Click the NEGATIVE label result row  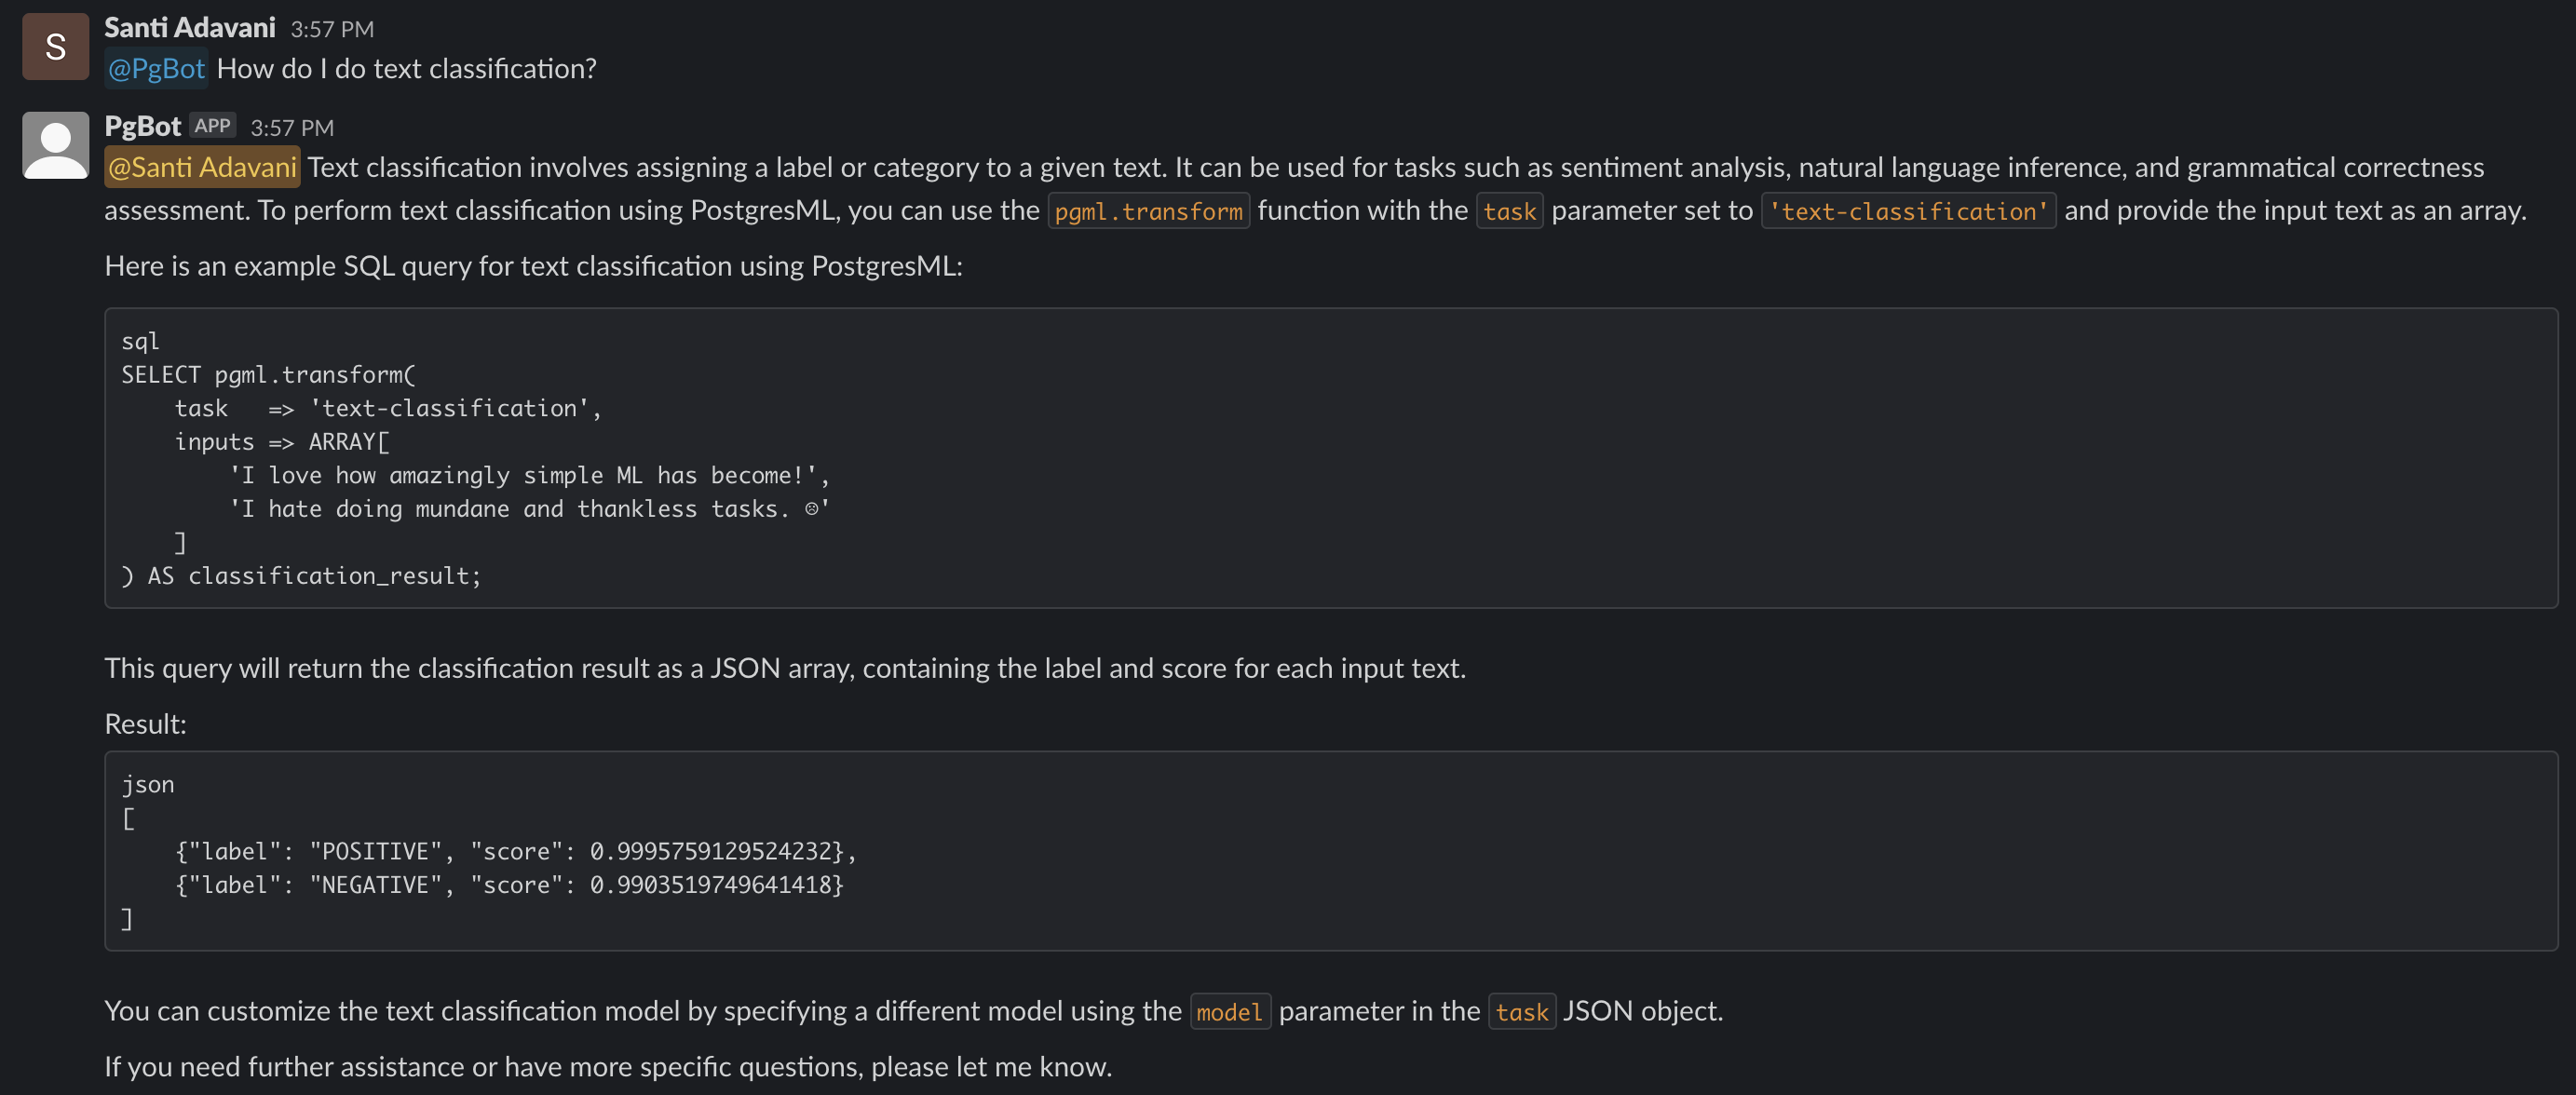(x=509, y=885)
